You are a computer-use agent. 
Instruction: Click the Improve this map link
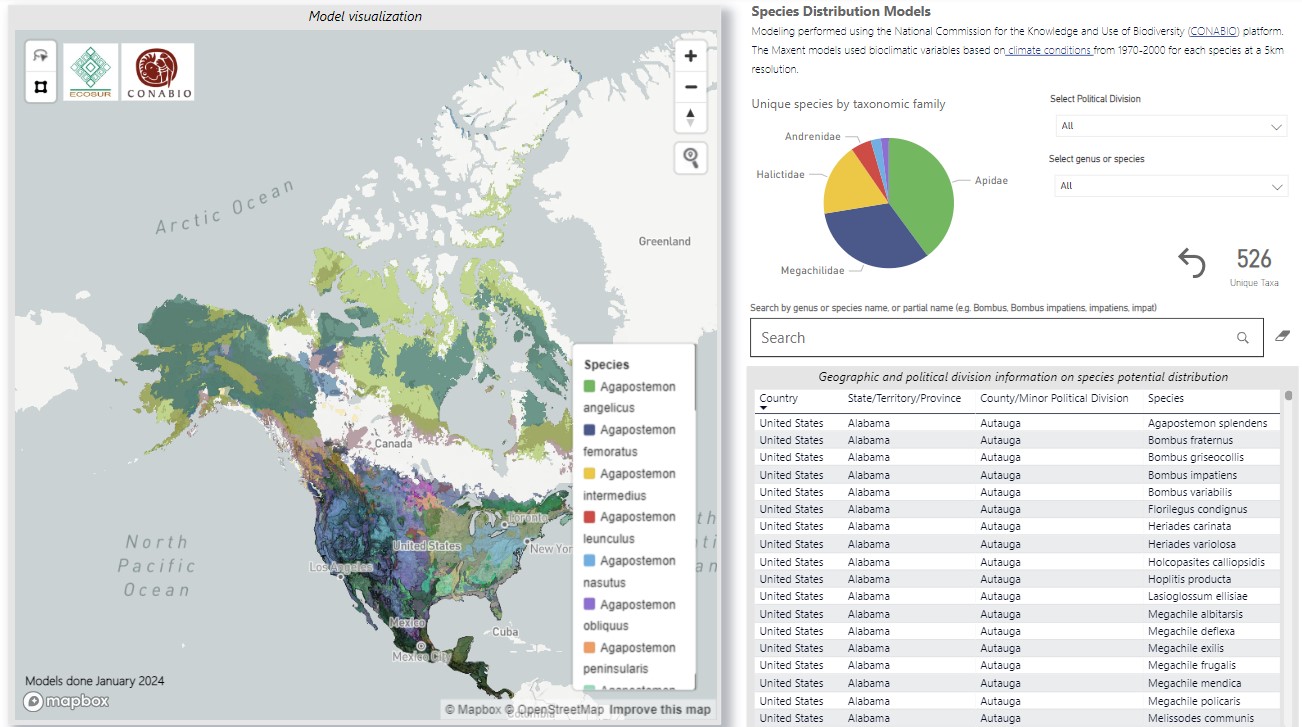(660, 709)
